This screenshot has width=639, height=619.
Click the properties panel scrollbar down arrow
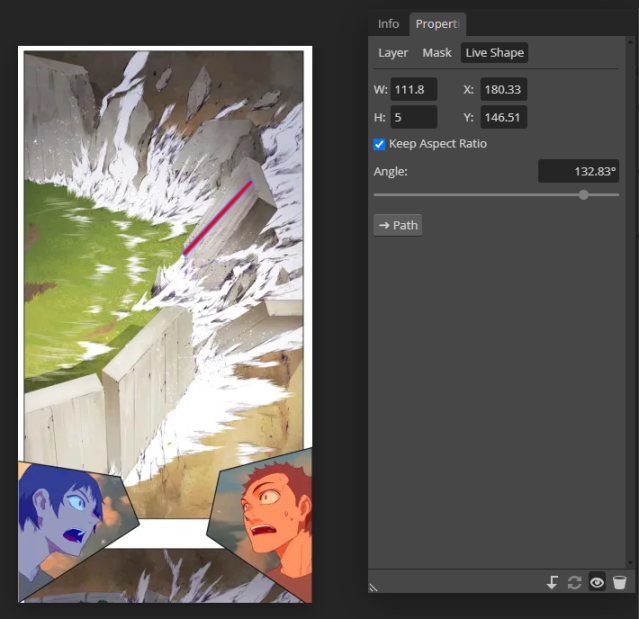(631, 563)
